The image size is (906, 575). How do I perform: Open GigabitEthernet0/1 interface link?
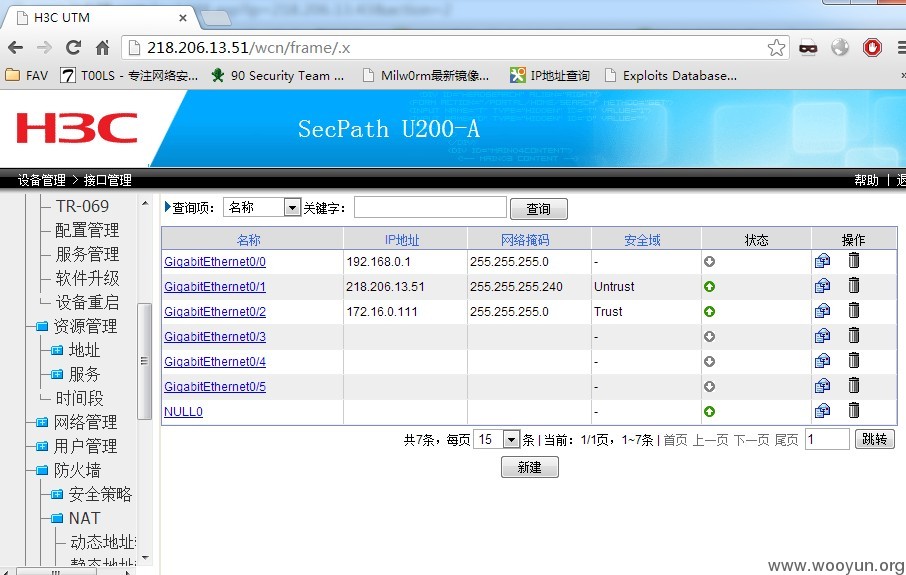(x=215, y=287)
